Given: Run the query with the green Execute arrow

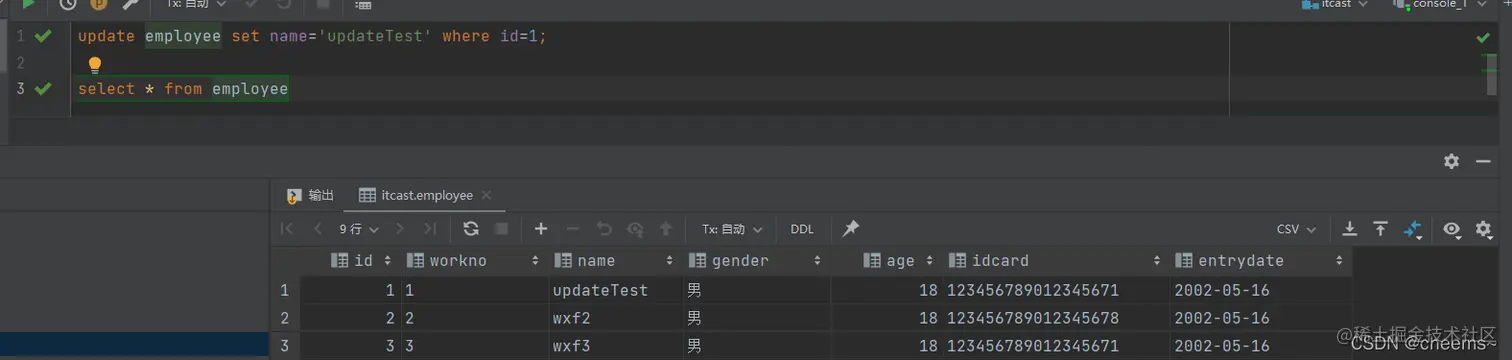Looking at the screenshot, I should click(29, 4).
